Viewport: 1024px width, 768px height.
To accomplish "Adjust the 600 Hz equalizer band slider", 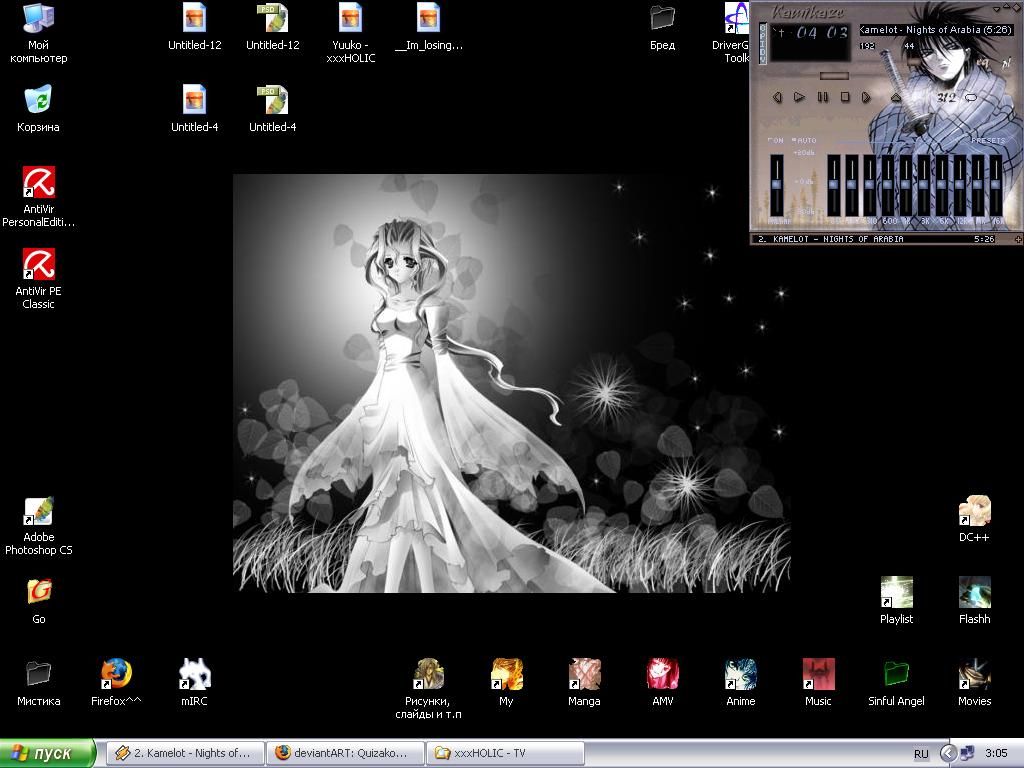I will point(888,185).
